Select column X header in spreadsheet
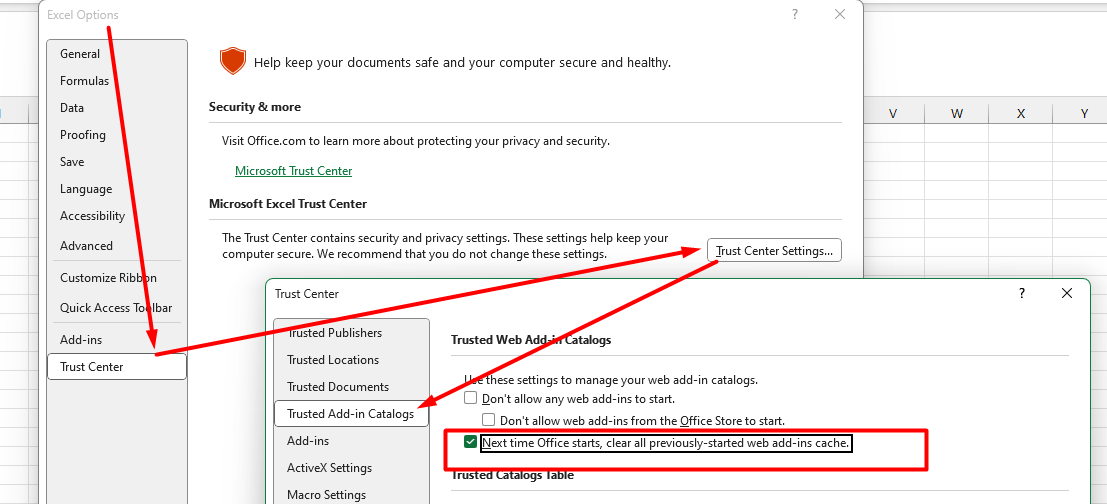 pos(1021,114)
